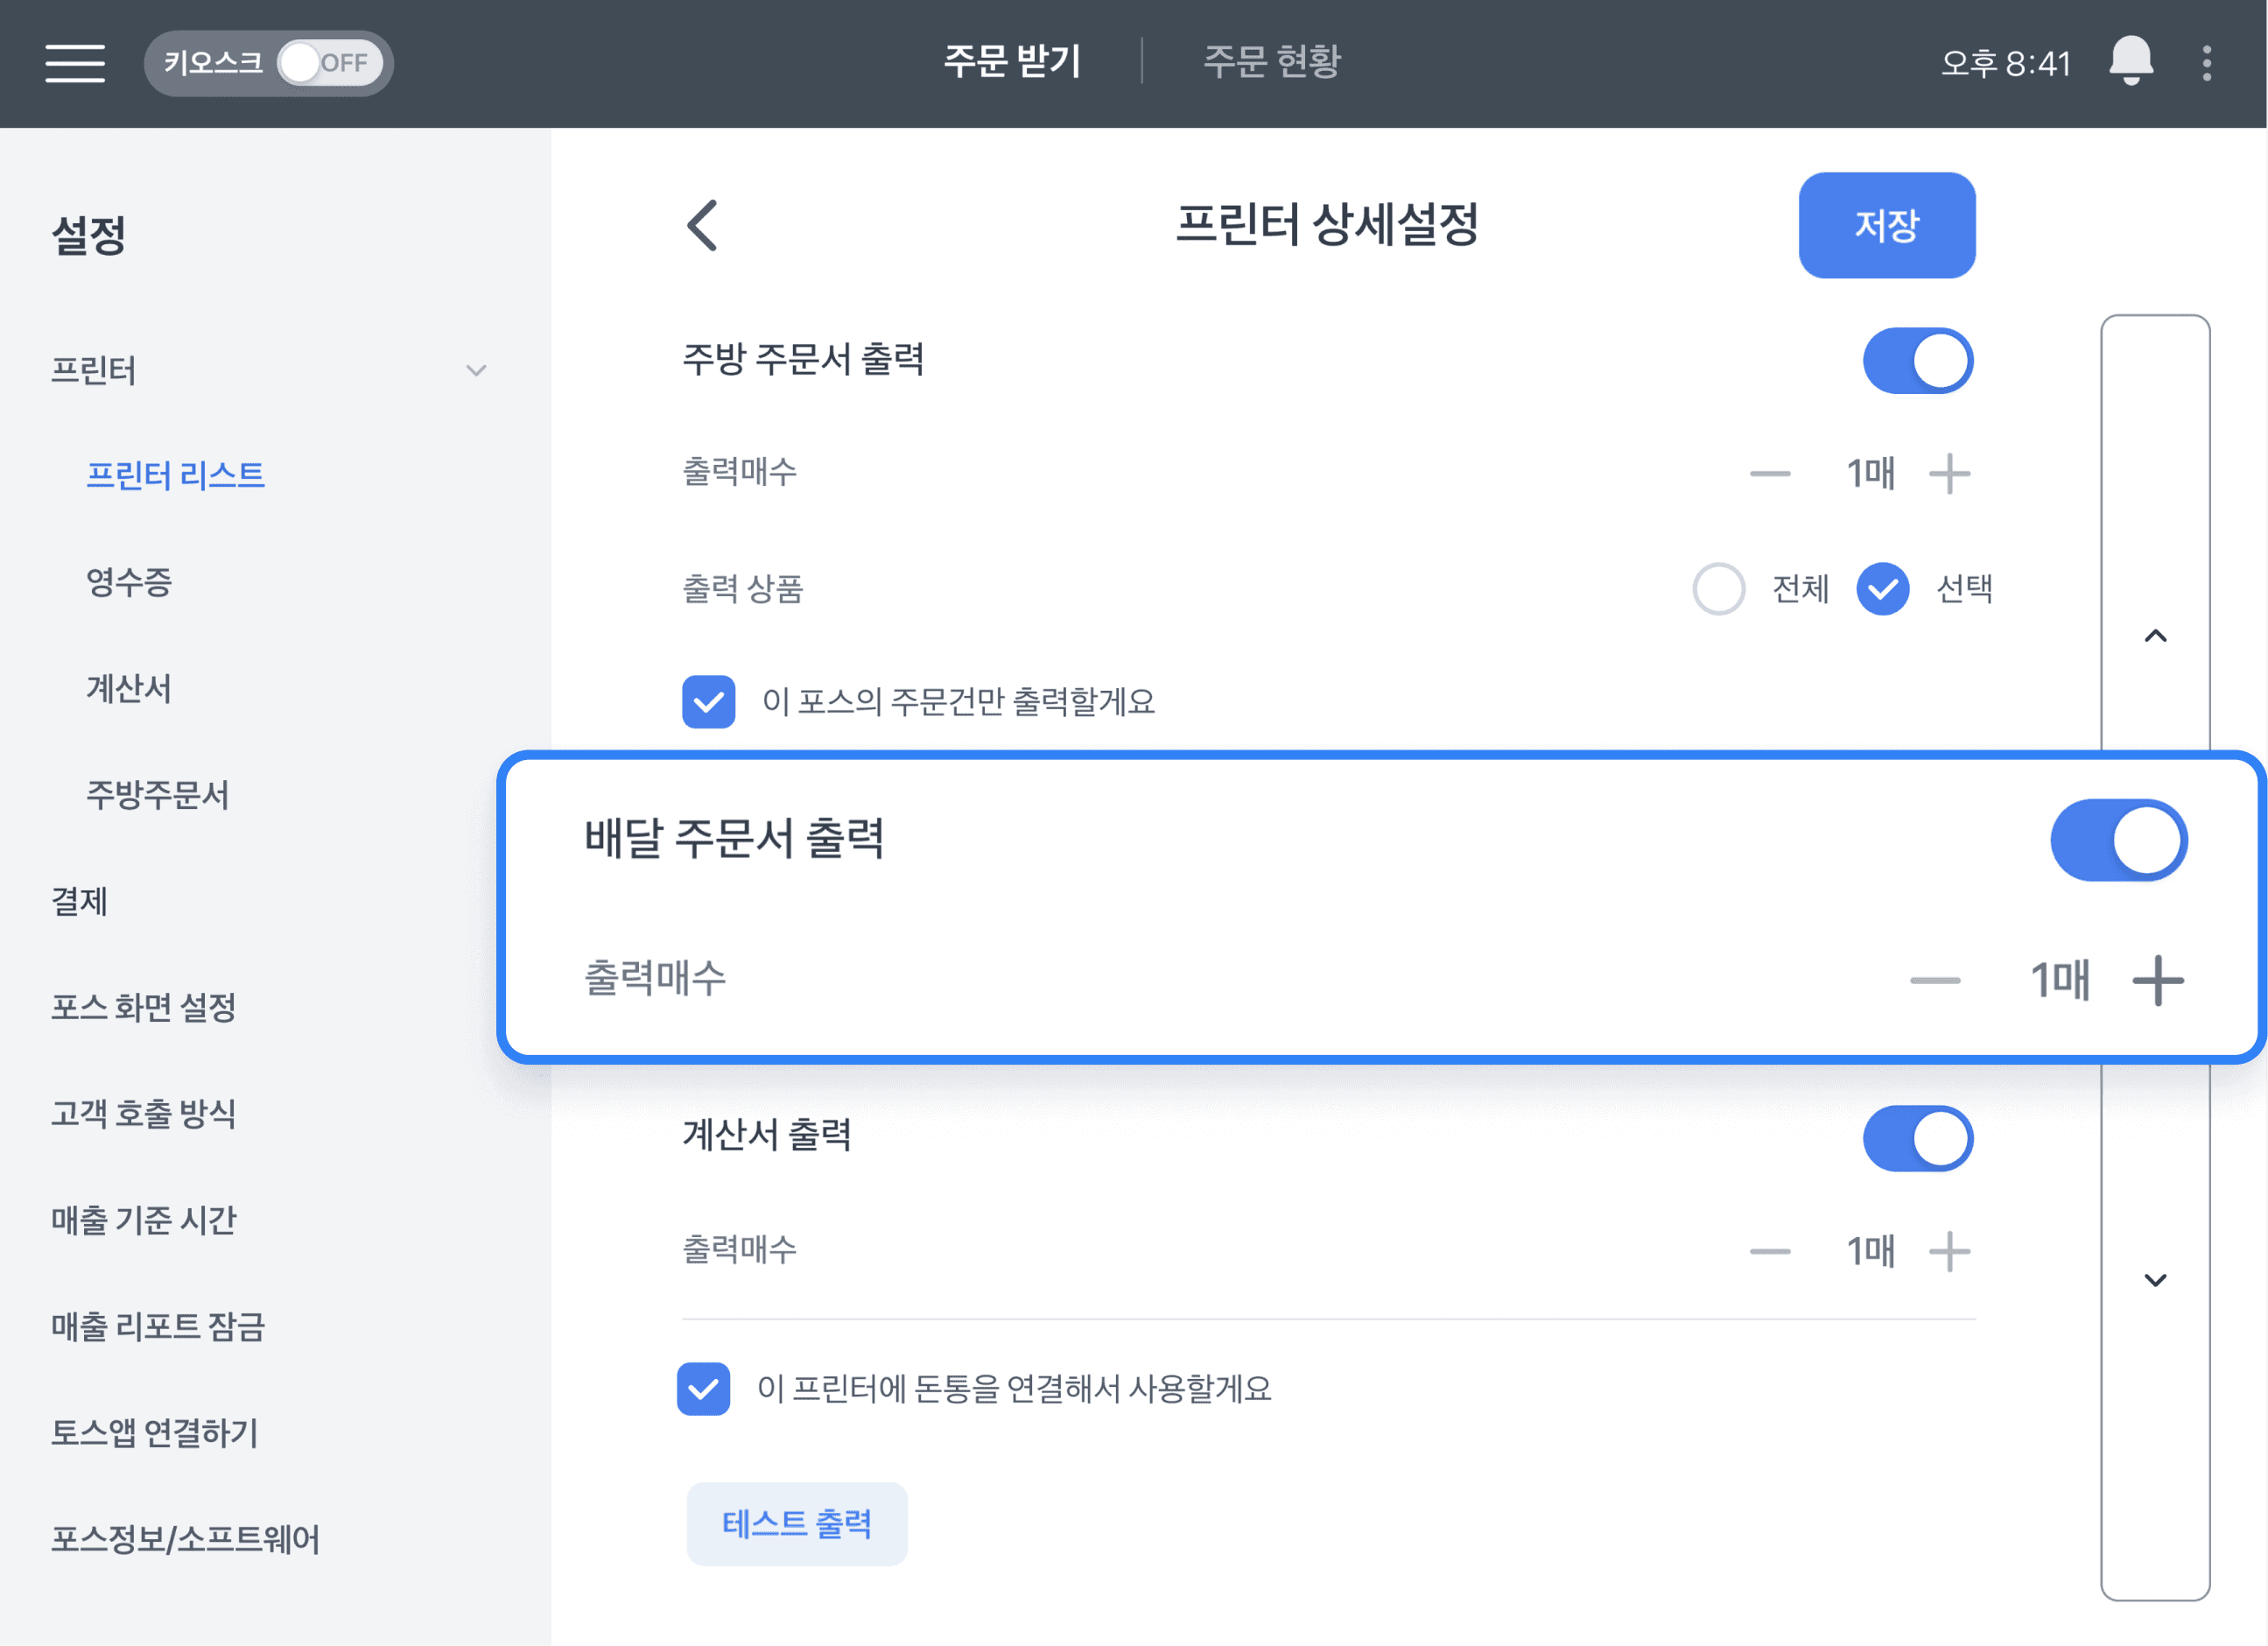Open 영수증 in settings sidebar
2268x1646 pixels.
click(x=129, y=581)
